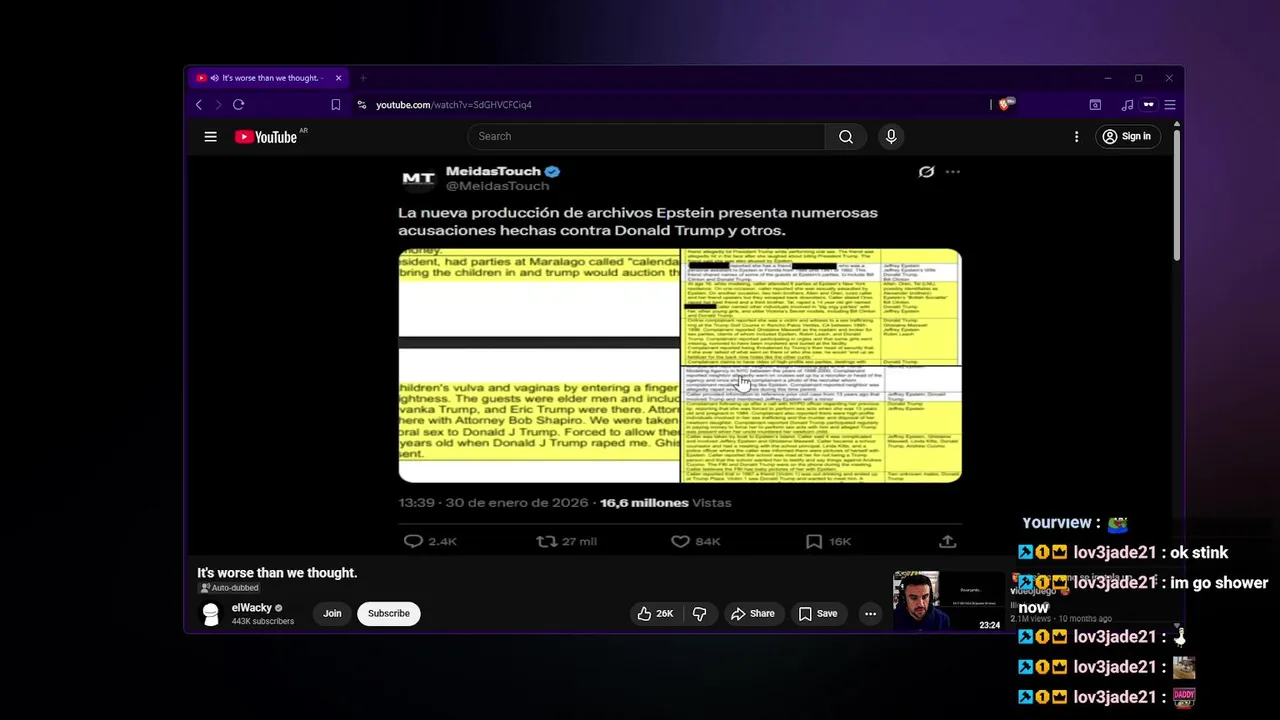The image size is (1280, 720).
Task: Click the page vertical scrollbar
Action: (x=1177, y=196)
